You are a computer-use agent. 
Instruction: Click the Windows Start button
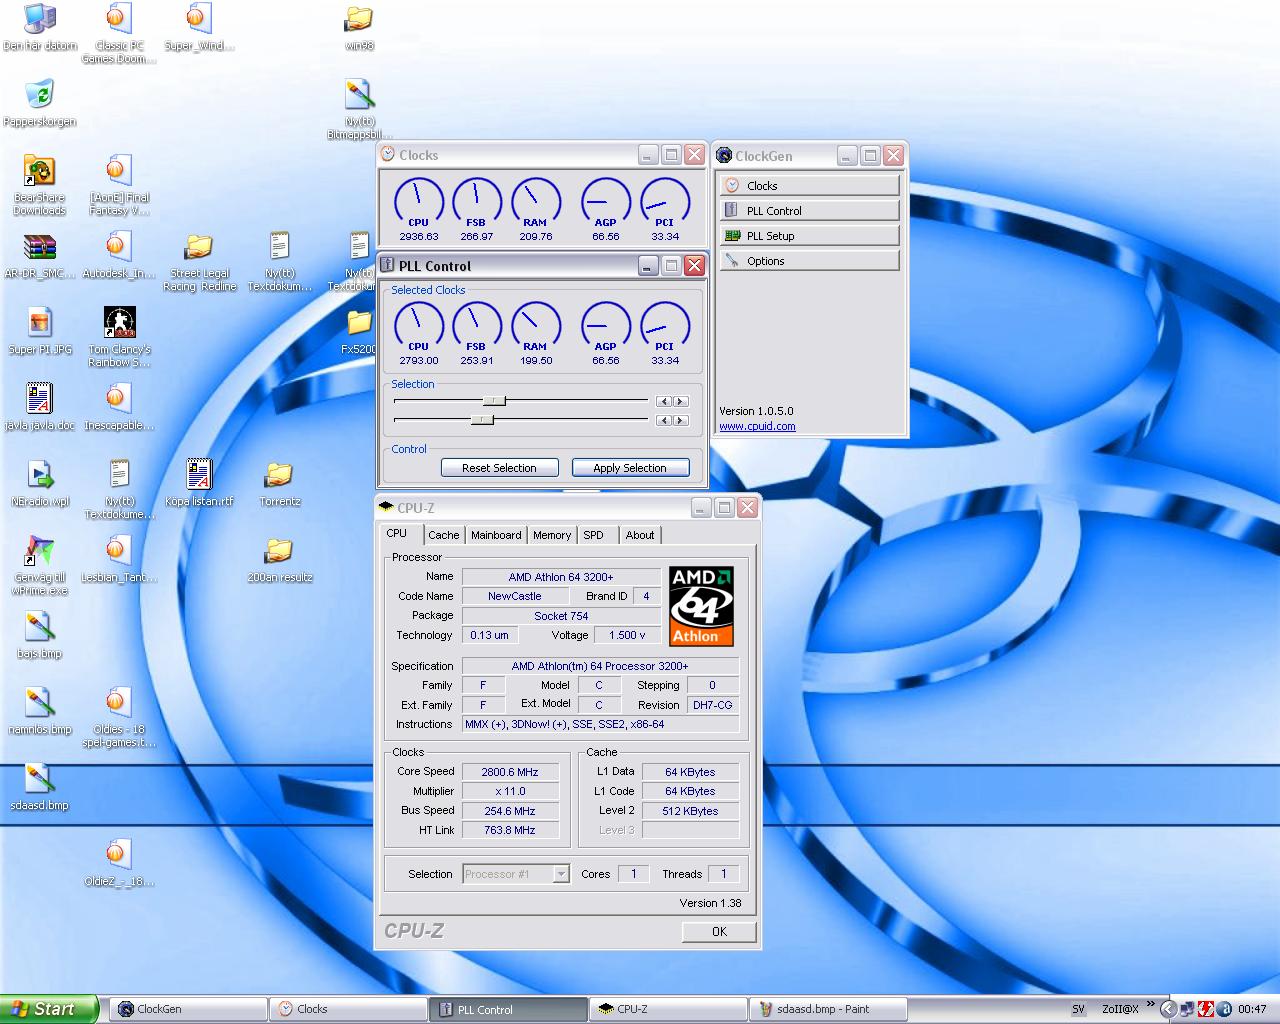coord(49,1009)
